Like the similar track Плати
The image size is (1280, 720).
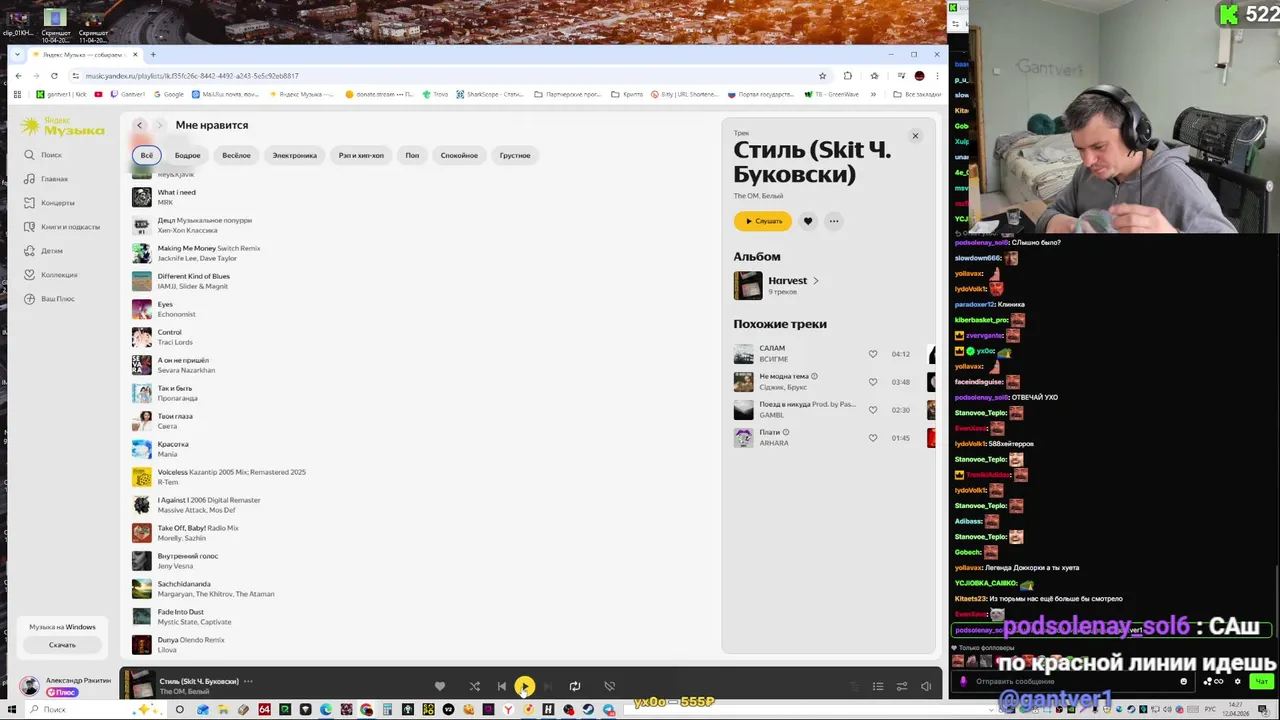coord(872,438)
